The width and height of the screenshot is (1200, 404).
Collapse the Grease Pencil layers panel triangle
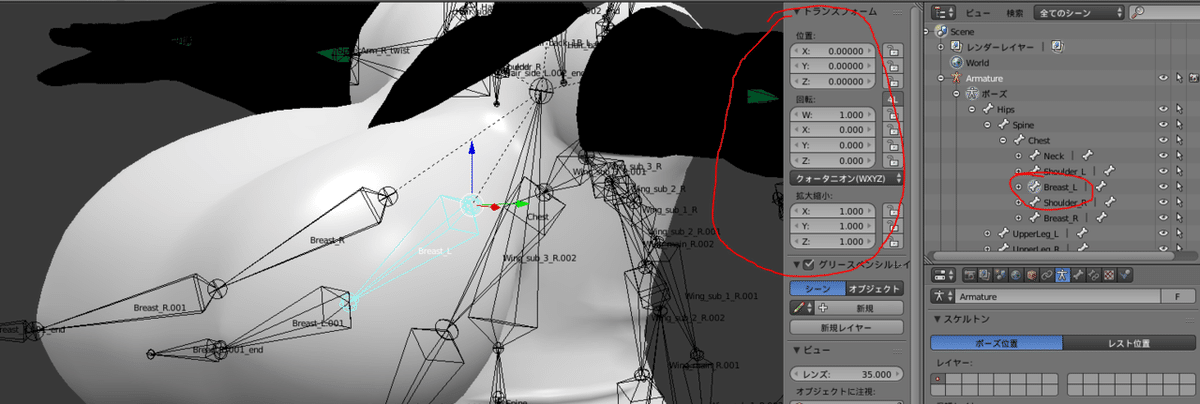point(797,264)
